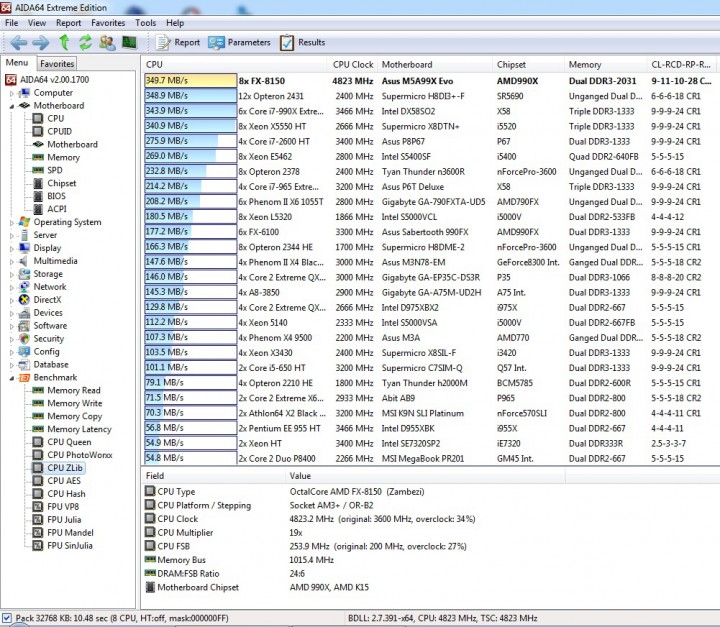Viewport: 720px width, 627px height.
Task: Expand the Network tree node
Action: [11, 287]
